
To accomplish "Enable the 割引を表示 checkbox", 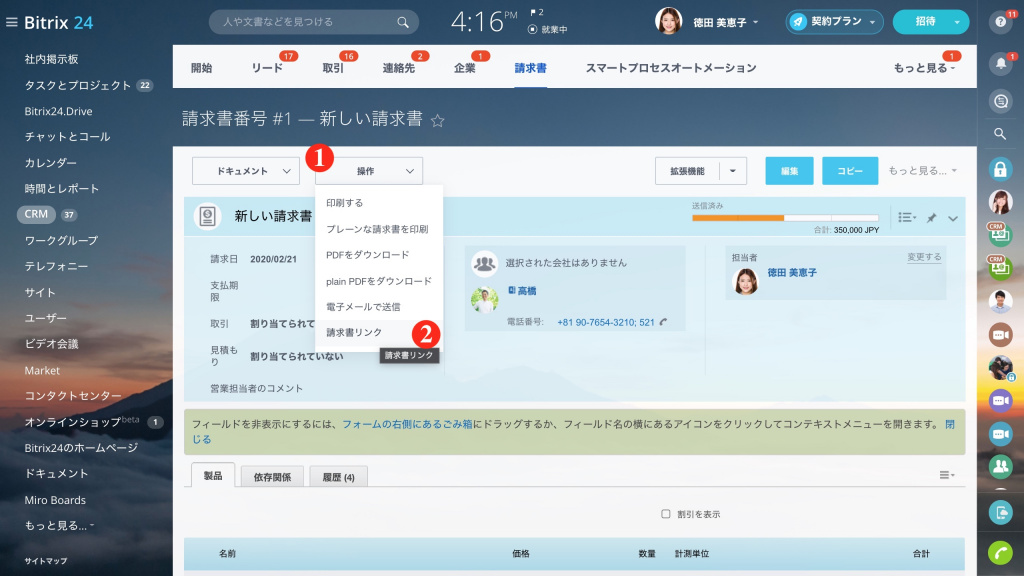I will [x=666, y=514].
